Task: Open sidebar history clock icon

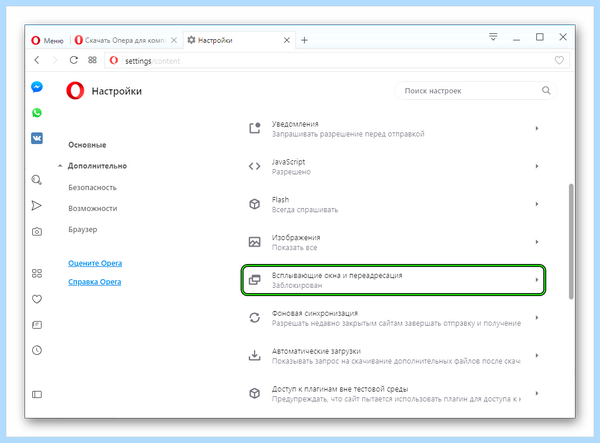Action: [x=37, y=350]
